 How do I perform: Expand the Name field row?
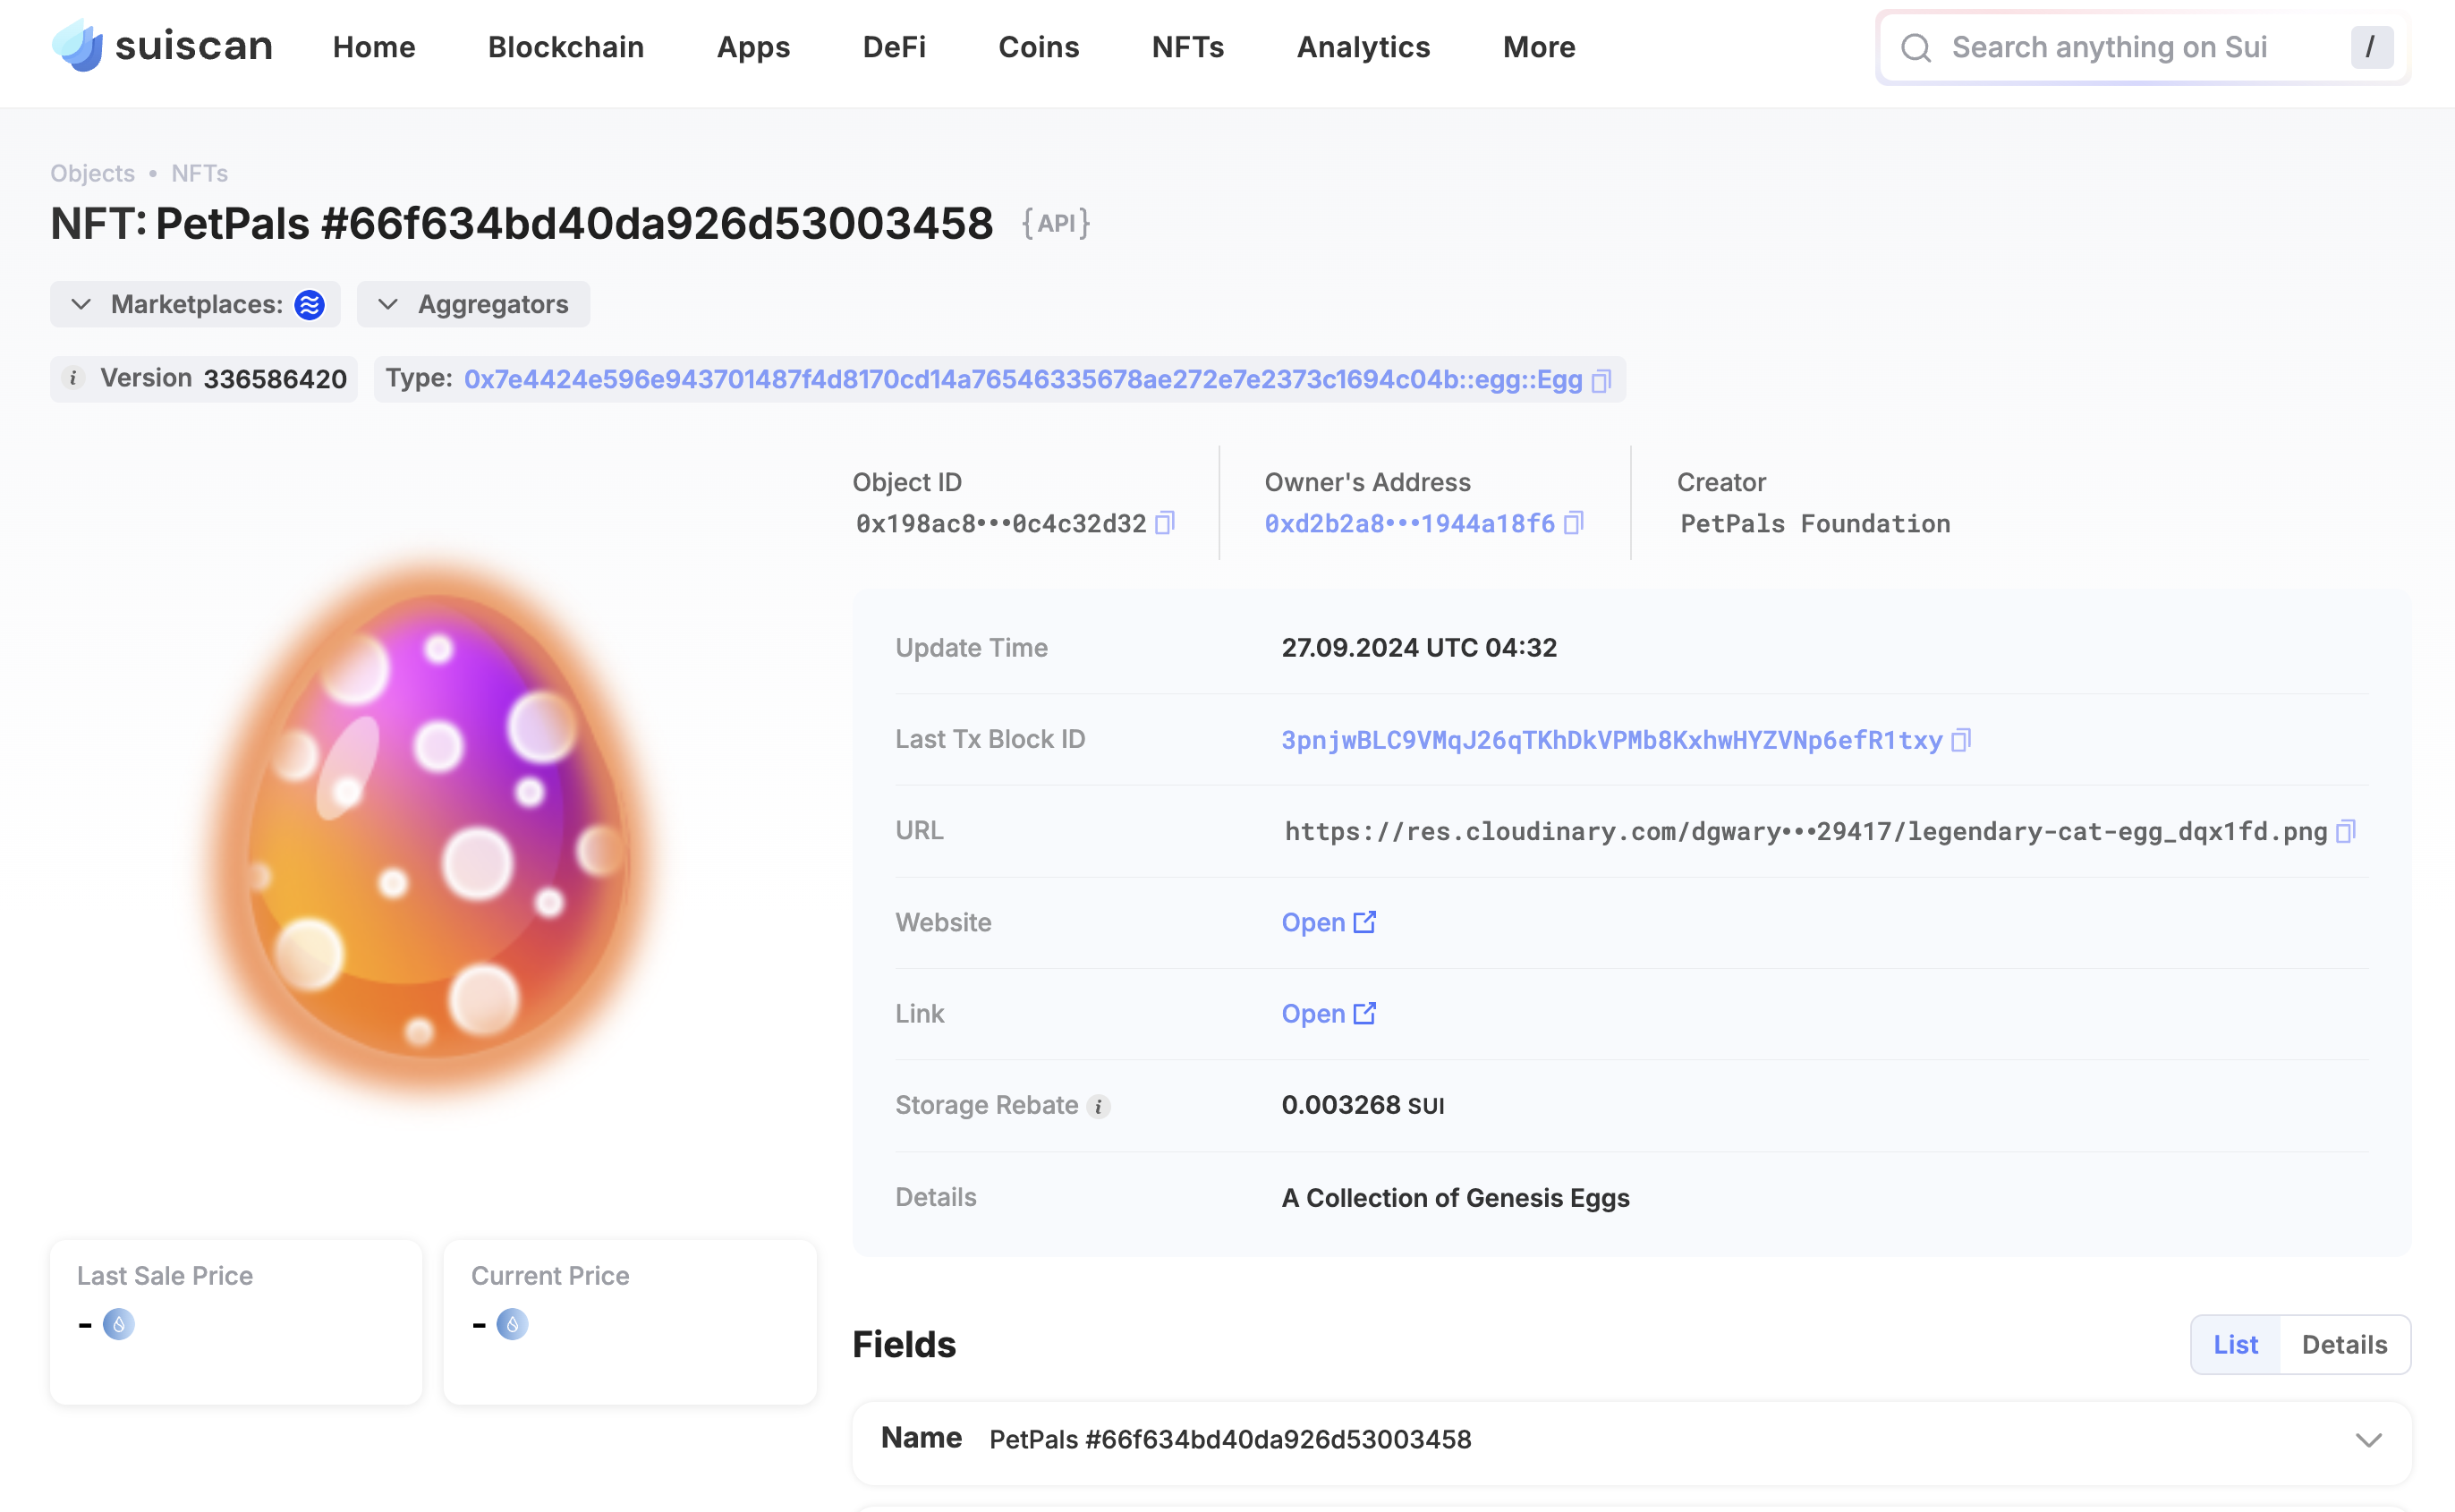coord(2367,1440)
